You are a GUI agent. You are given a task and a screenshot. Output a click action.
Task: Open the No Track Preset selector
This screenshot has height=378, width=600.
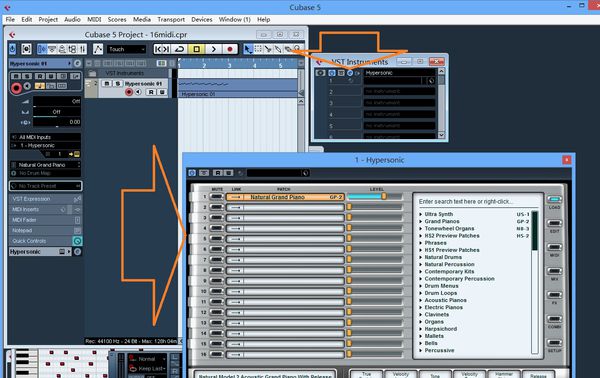pyautogui.click(x=46, y=186)
